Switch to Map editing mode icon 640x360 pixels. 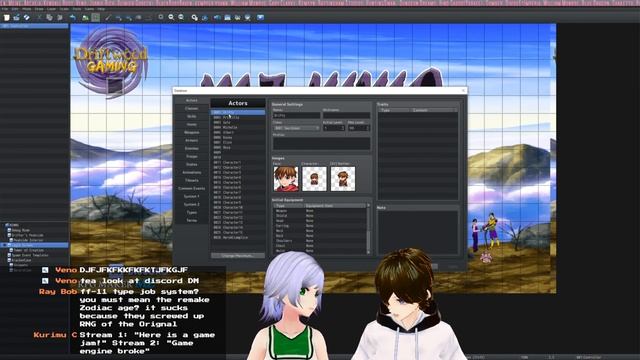point(85,18)
